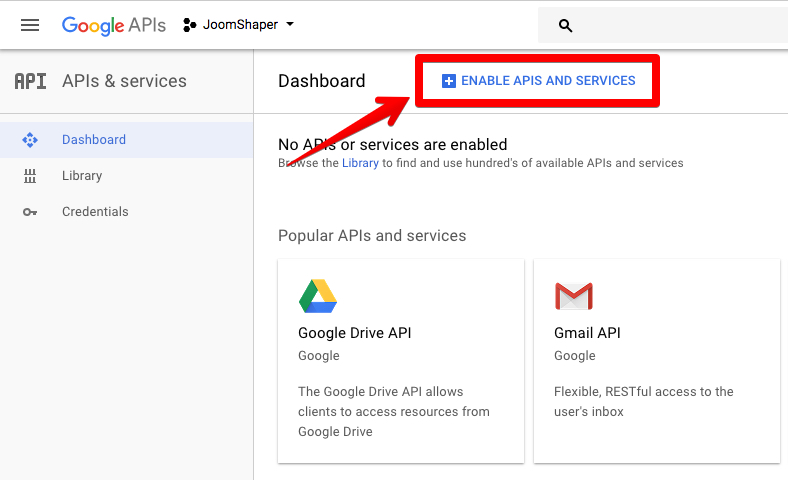788x480 pixels.
Task: Click the JoomShaper project hexagon icon
Action: tap(190, 25)
